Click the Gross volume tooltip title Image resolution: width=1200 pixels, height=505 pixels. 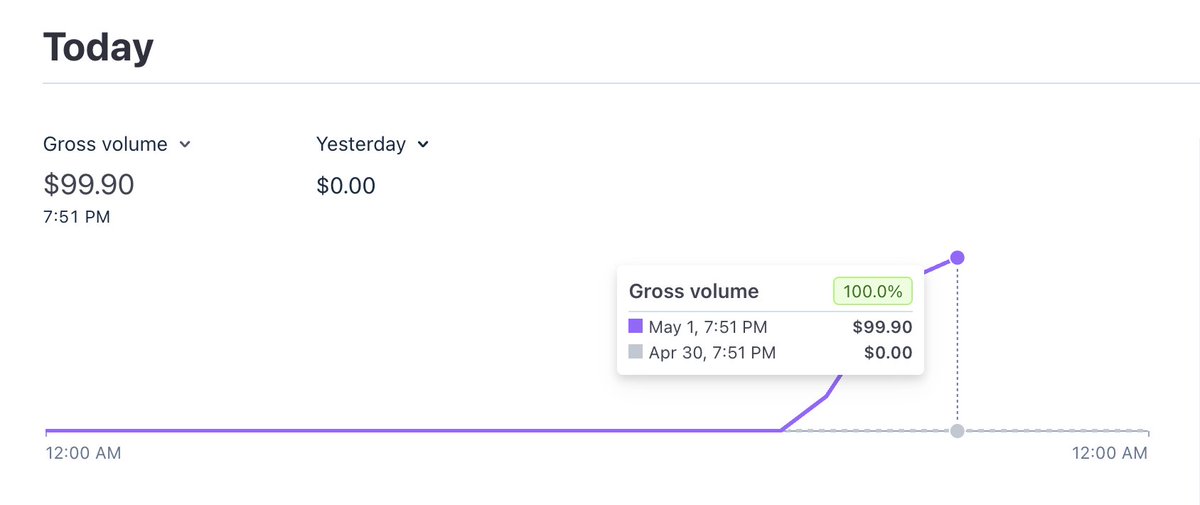click(694, 291)
